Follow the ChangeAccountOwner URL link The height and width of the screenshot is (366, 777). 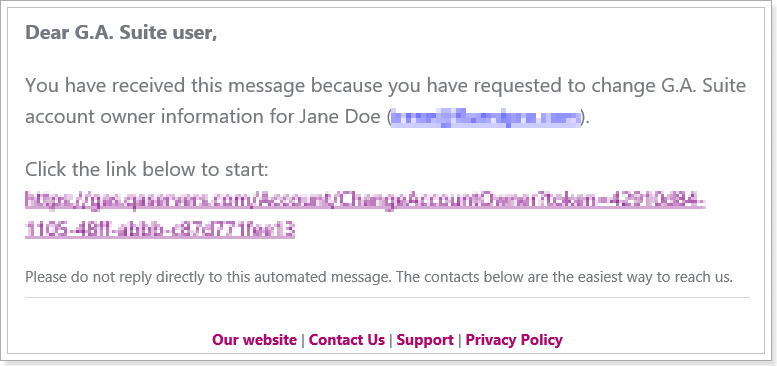365,215
